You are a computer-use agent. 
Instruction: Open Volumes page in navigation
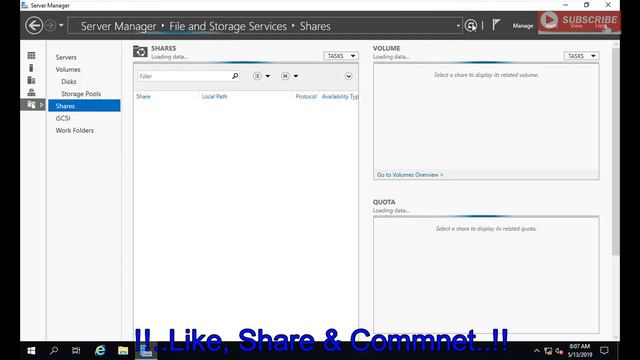click(68, 69)
